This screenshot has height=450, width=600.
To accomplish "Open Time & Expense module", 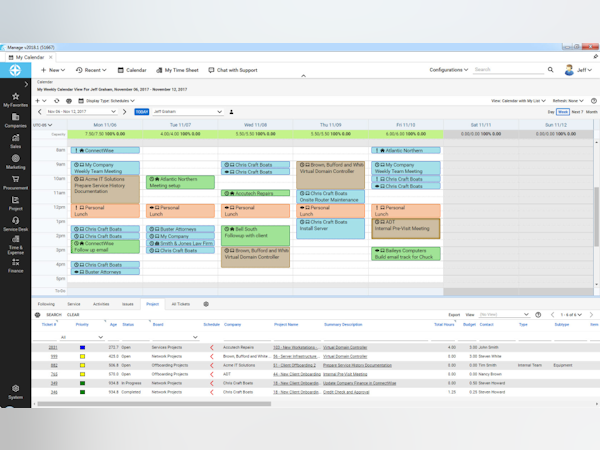I will tap(15, 245).
